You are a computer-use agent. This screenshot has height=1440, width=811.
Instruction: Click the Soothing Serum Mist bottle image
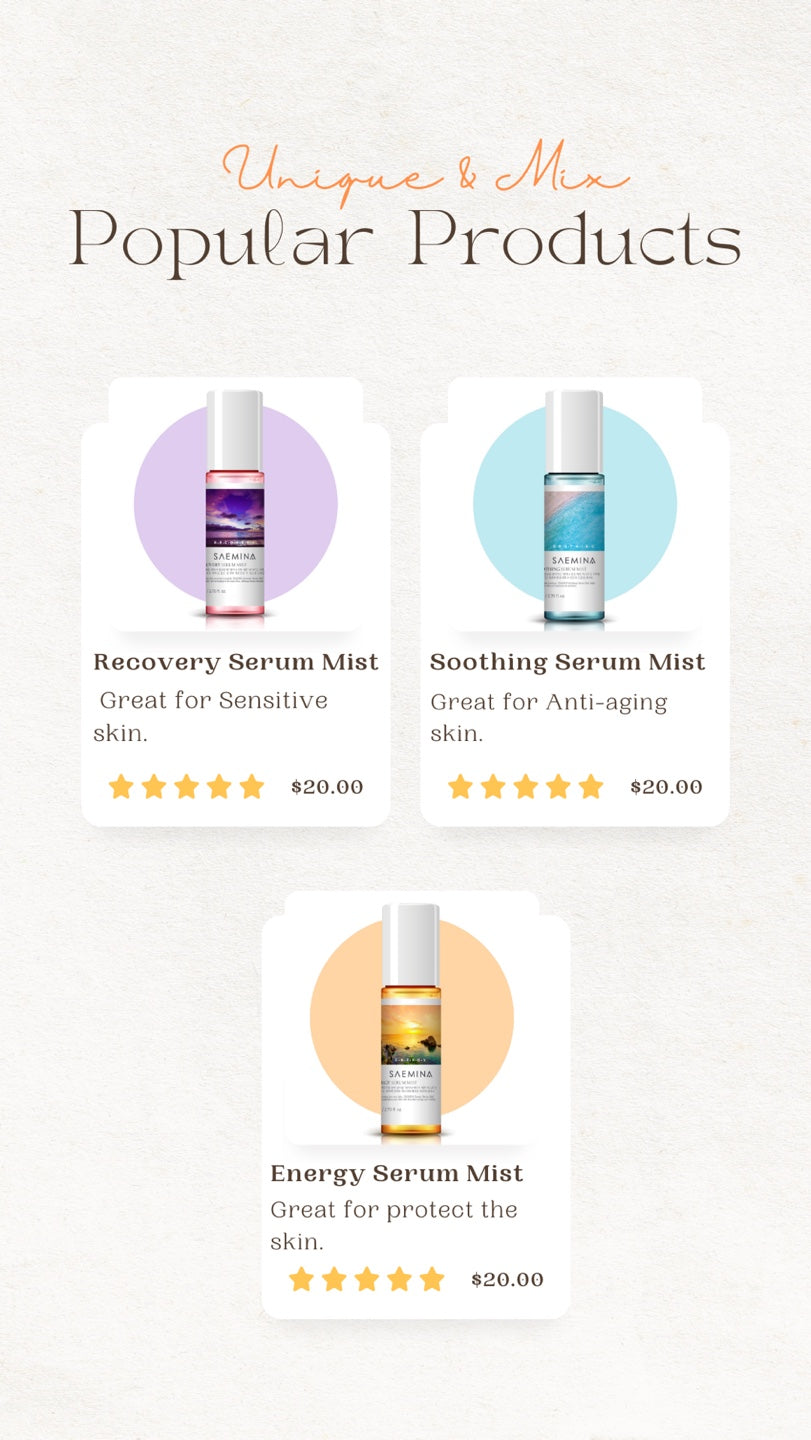(574, 509)
